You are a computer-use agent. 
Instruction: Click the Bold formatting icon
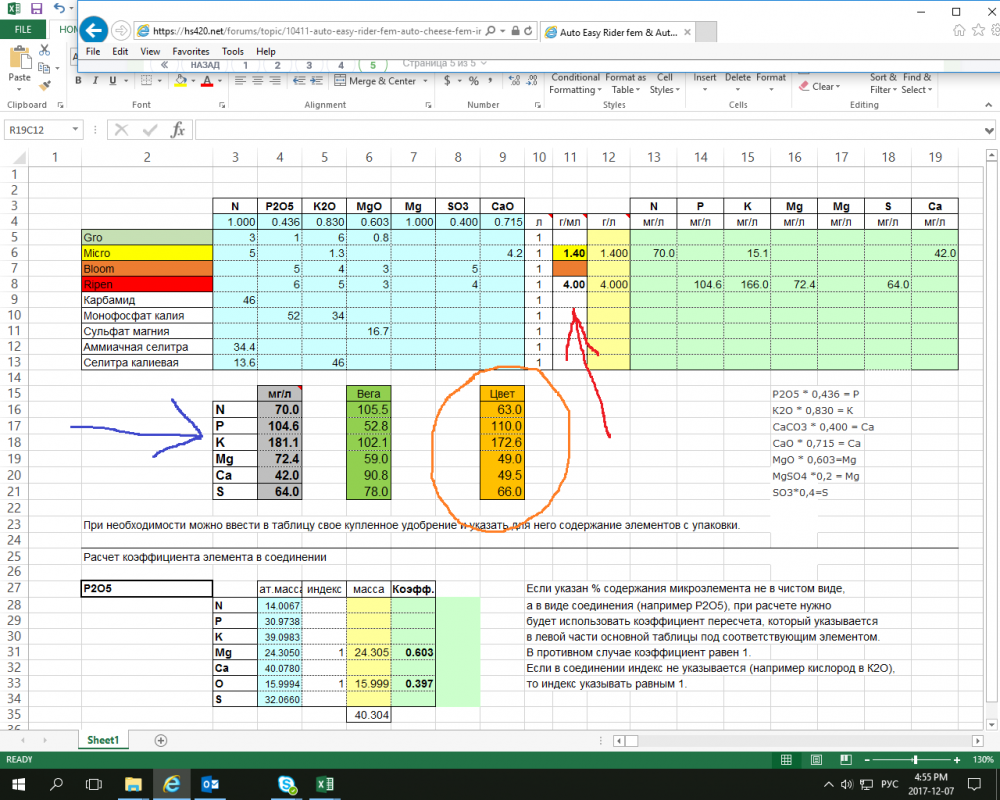[x=78, y=80]
